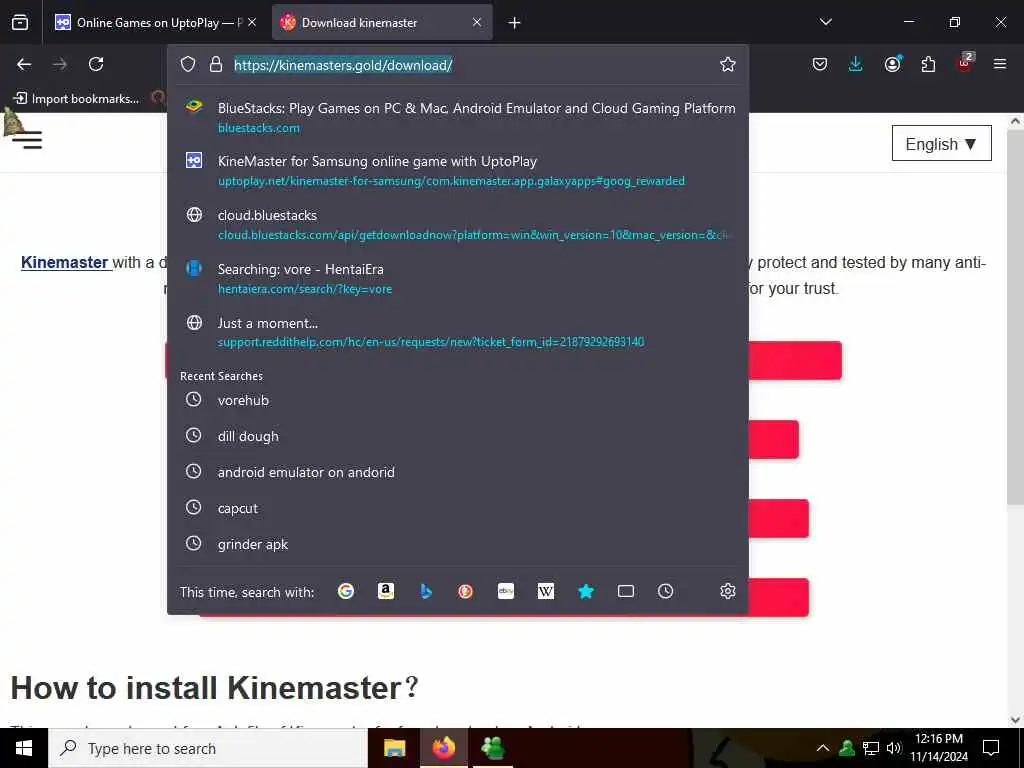The height and width of the screenshot is (768, 1024).
Task: Search this time with Bing
Action: (426, 591)
